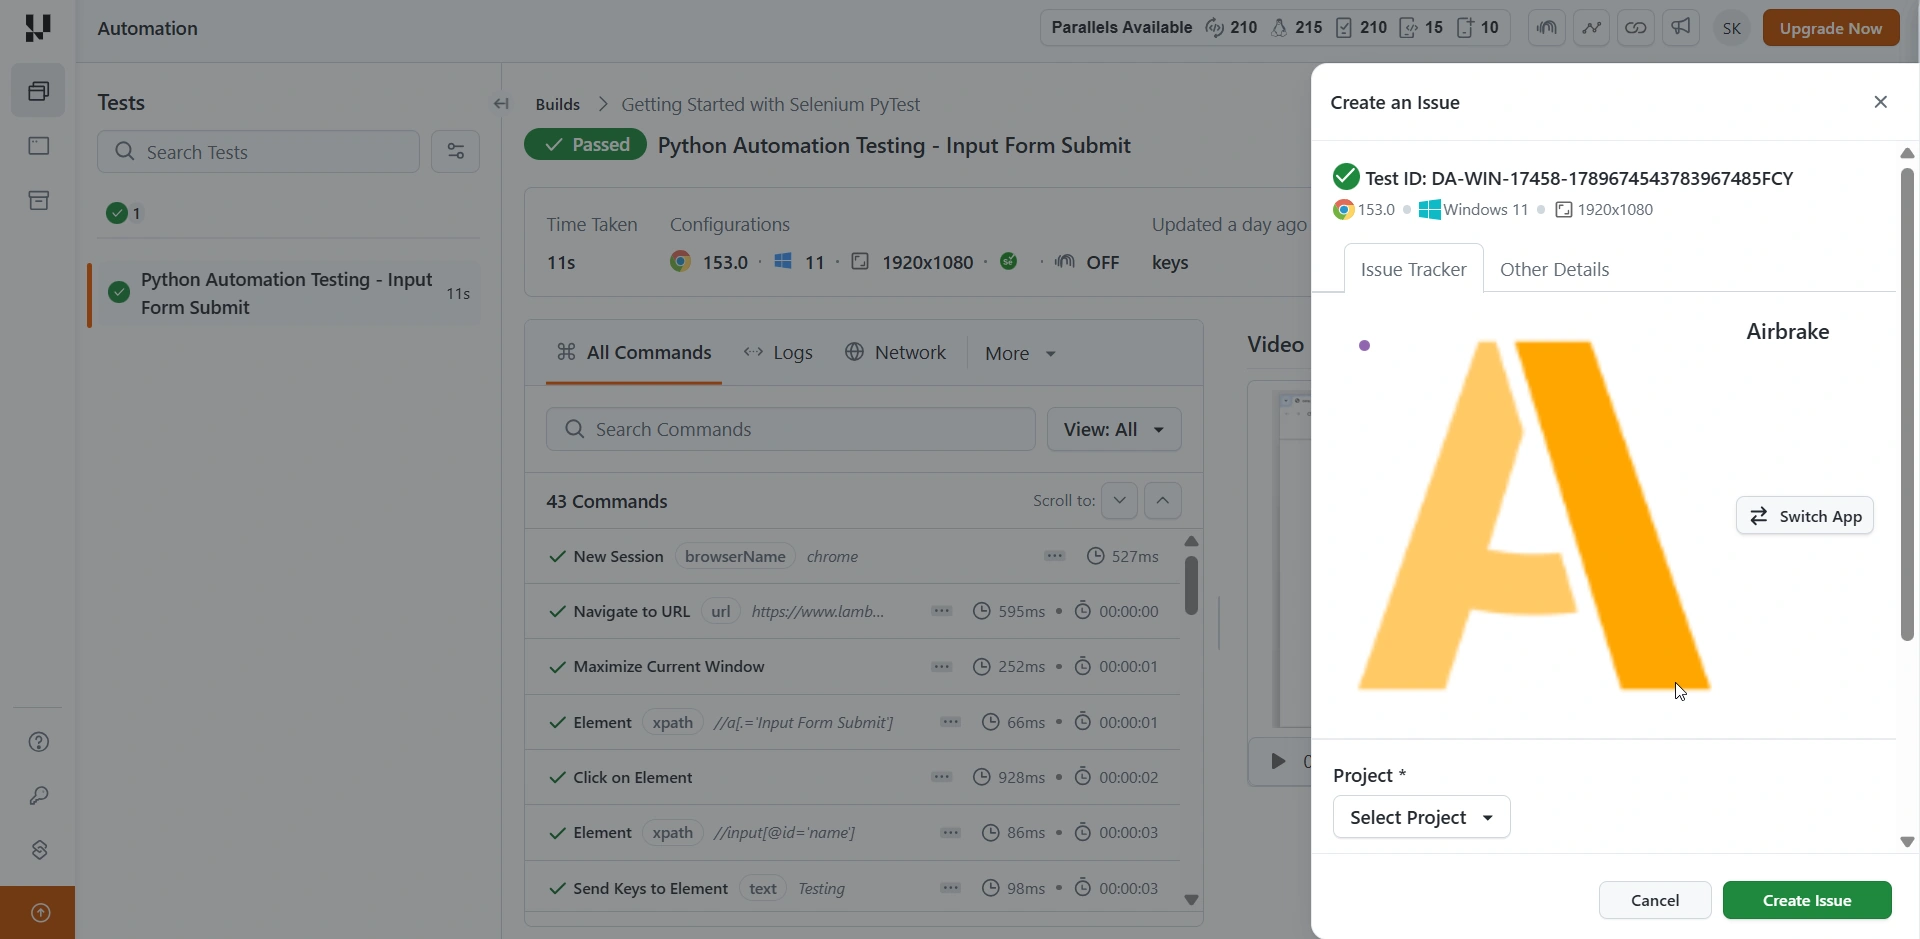
Task: Play the test video
Action: click(x=1278, y=761)
